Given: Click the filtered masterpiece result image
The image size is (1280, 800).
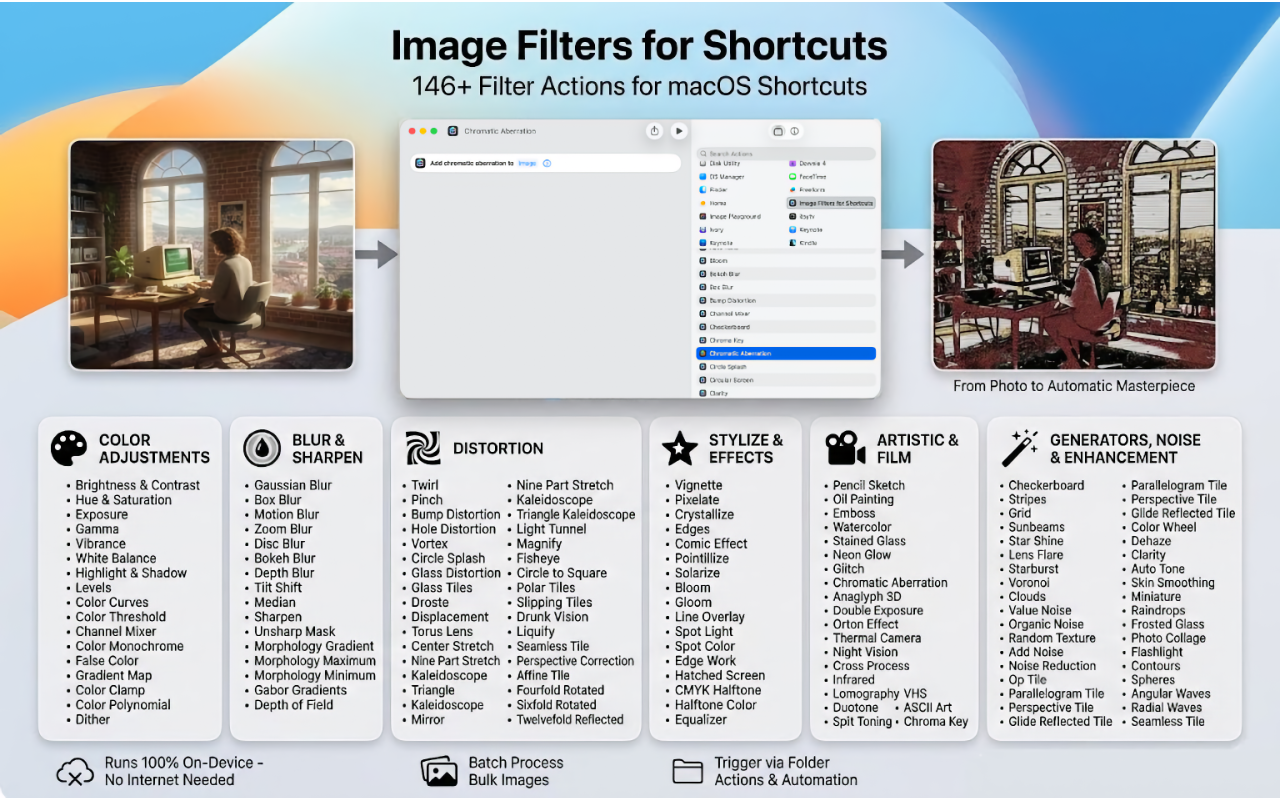Looking at the screenshot, I should tap(1074, 254).
